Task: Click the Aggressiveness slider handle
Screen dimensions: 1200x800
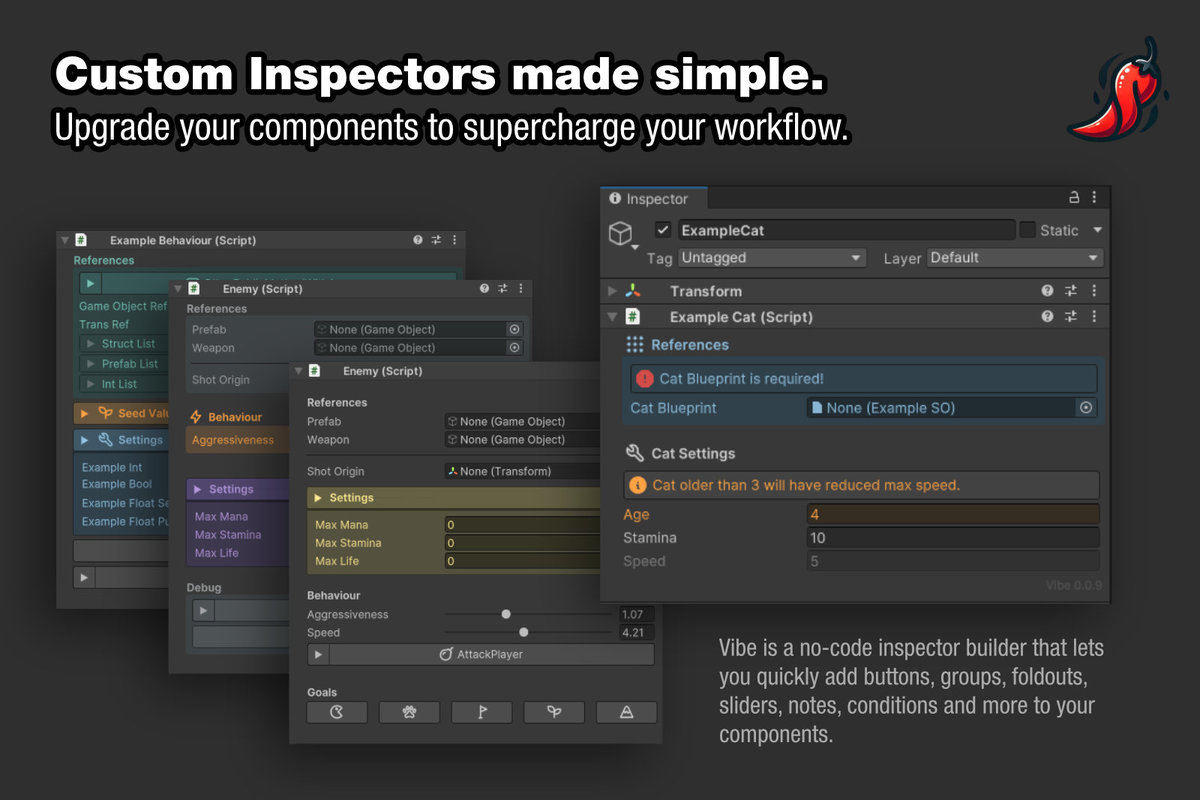Action: (x=506, y=614)
